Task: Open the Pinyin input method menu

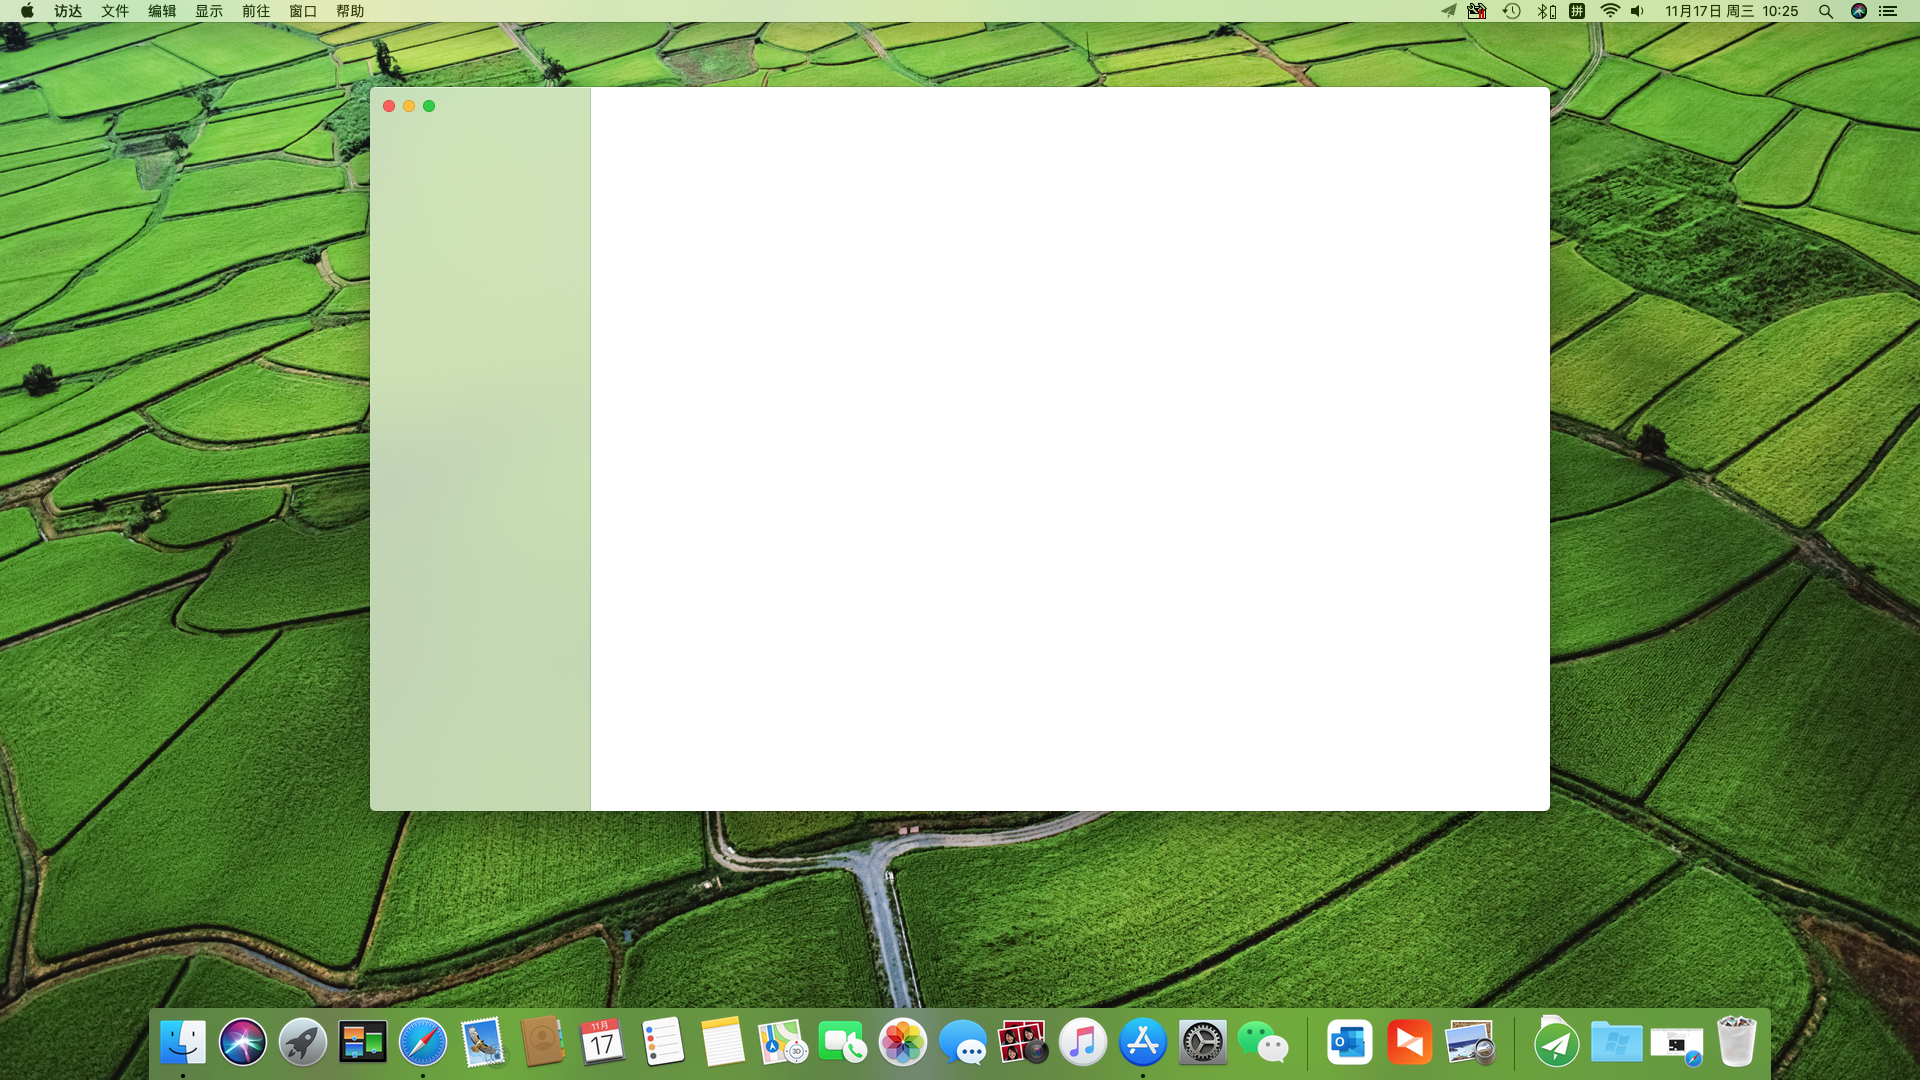Action: click(1577, 11)
